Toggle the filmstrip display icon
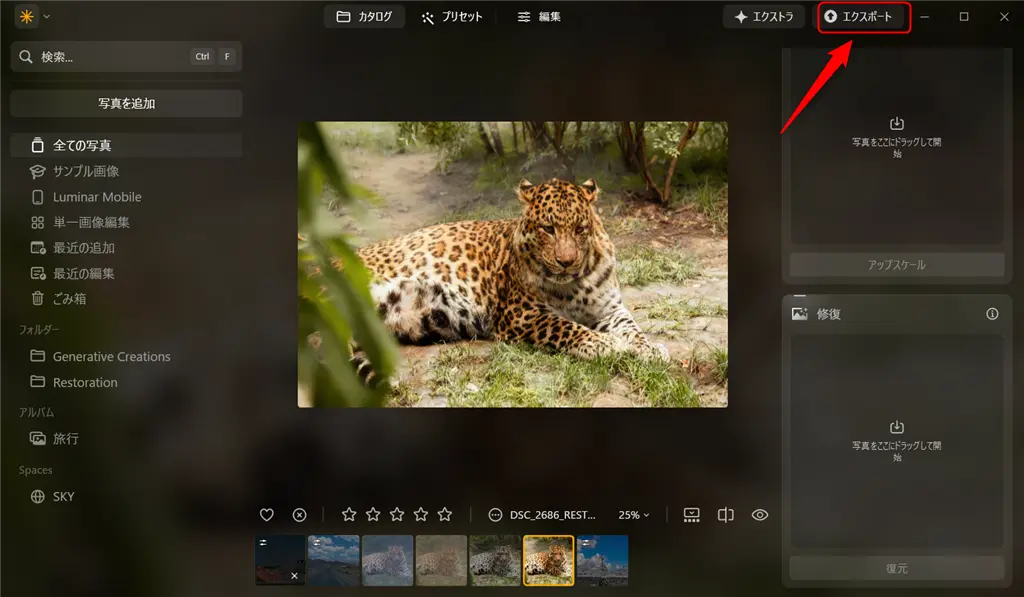This screenshot has height=597, width=1024. point(691,515)
